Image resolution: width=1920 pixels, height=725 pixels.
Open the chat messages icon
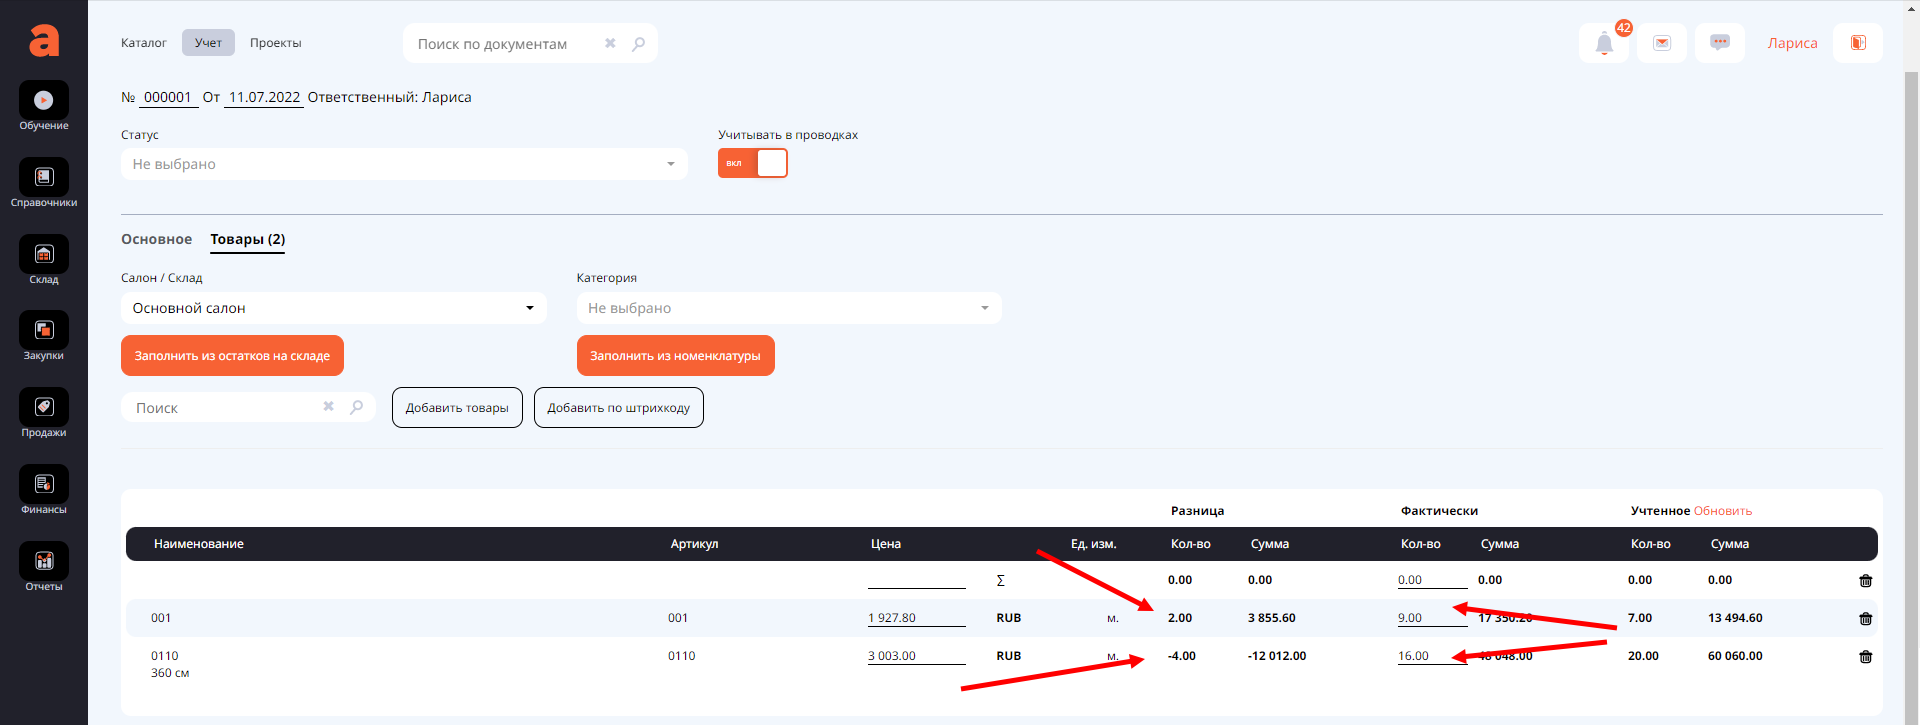(1720, 43)
